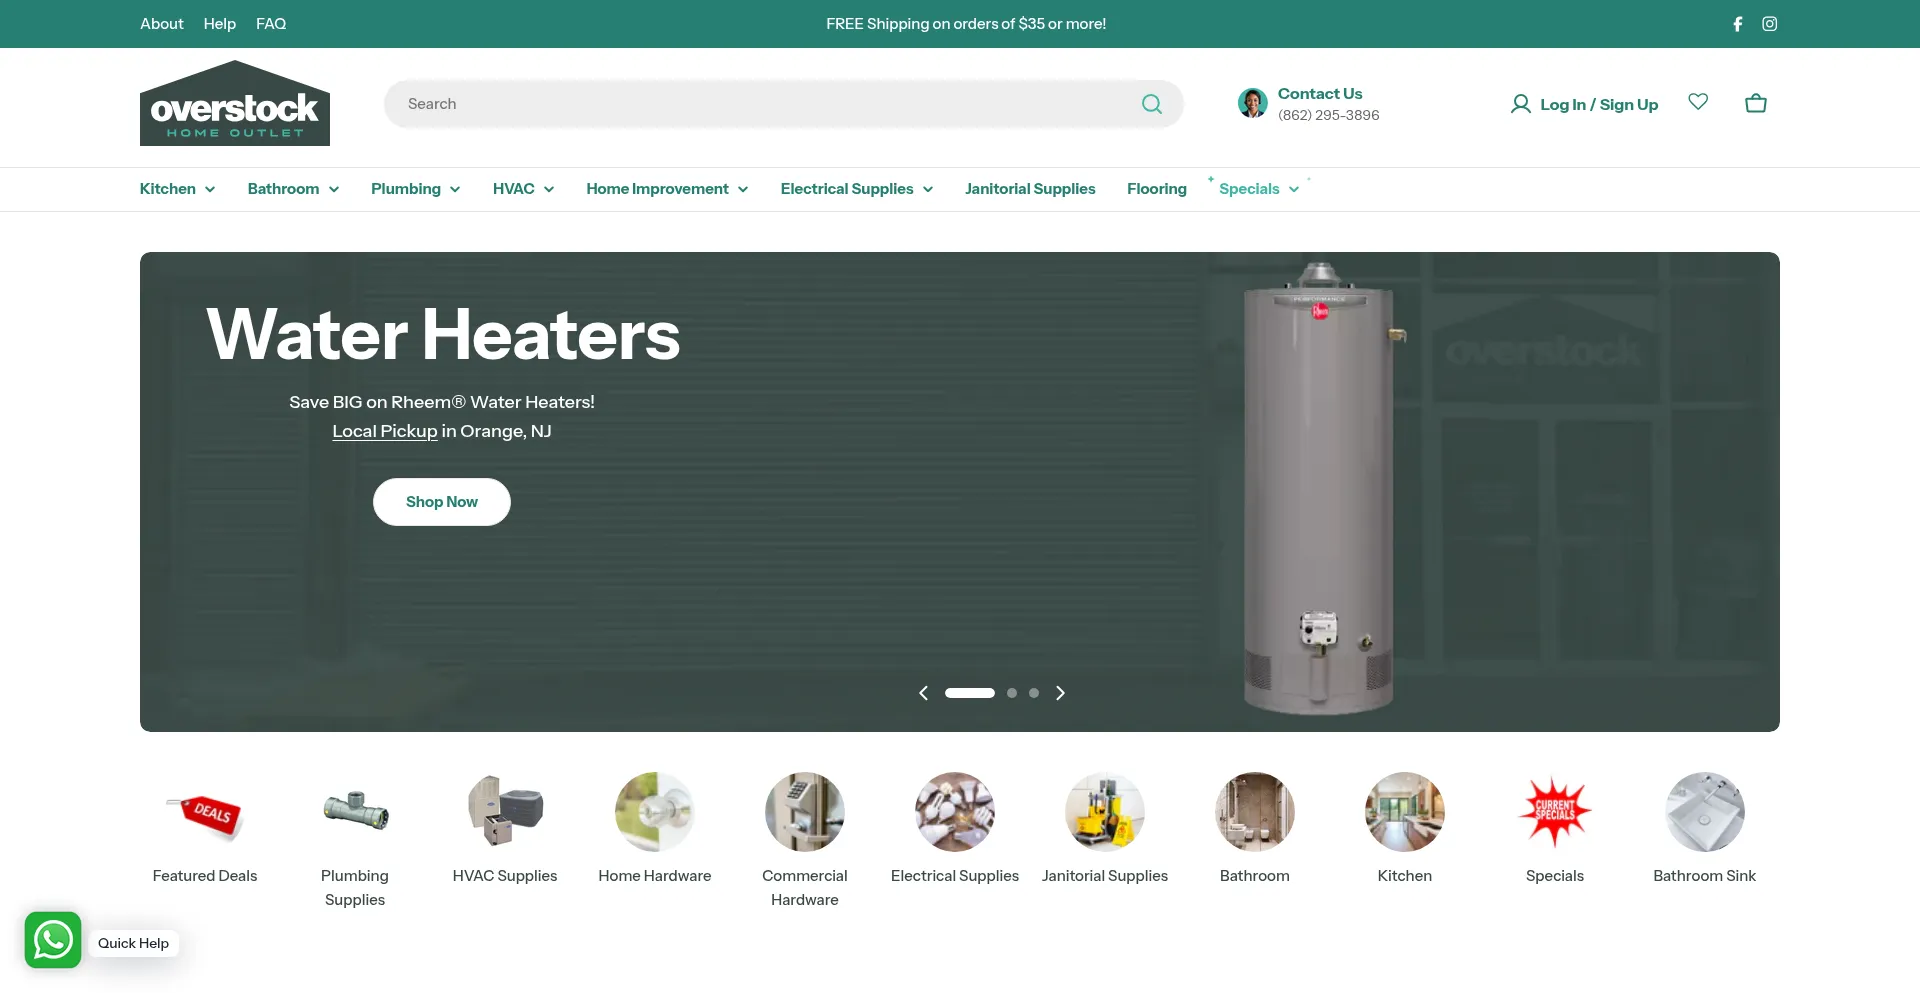Open Janitorial Supplies in the navigation bar

tap(1030, 189)
